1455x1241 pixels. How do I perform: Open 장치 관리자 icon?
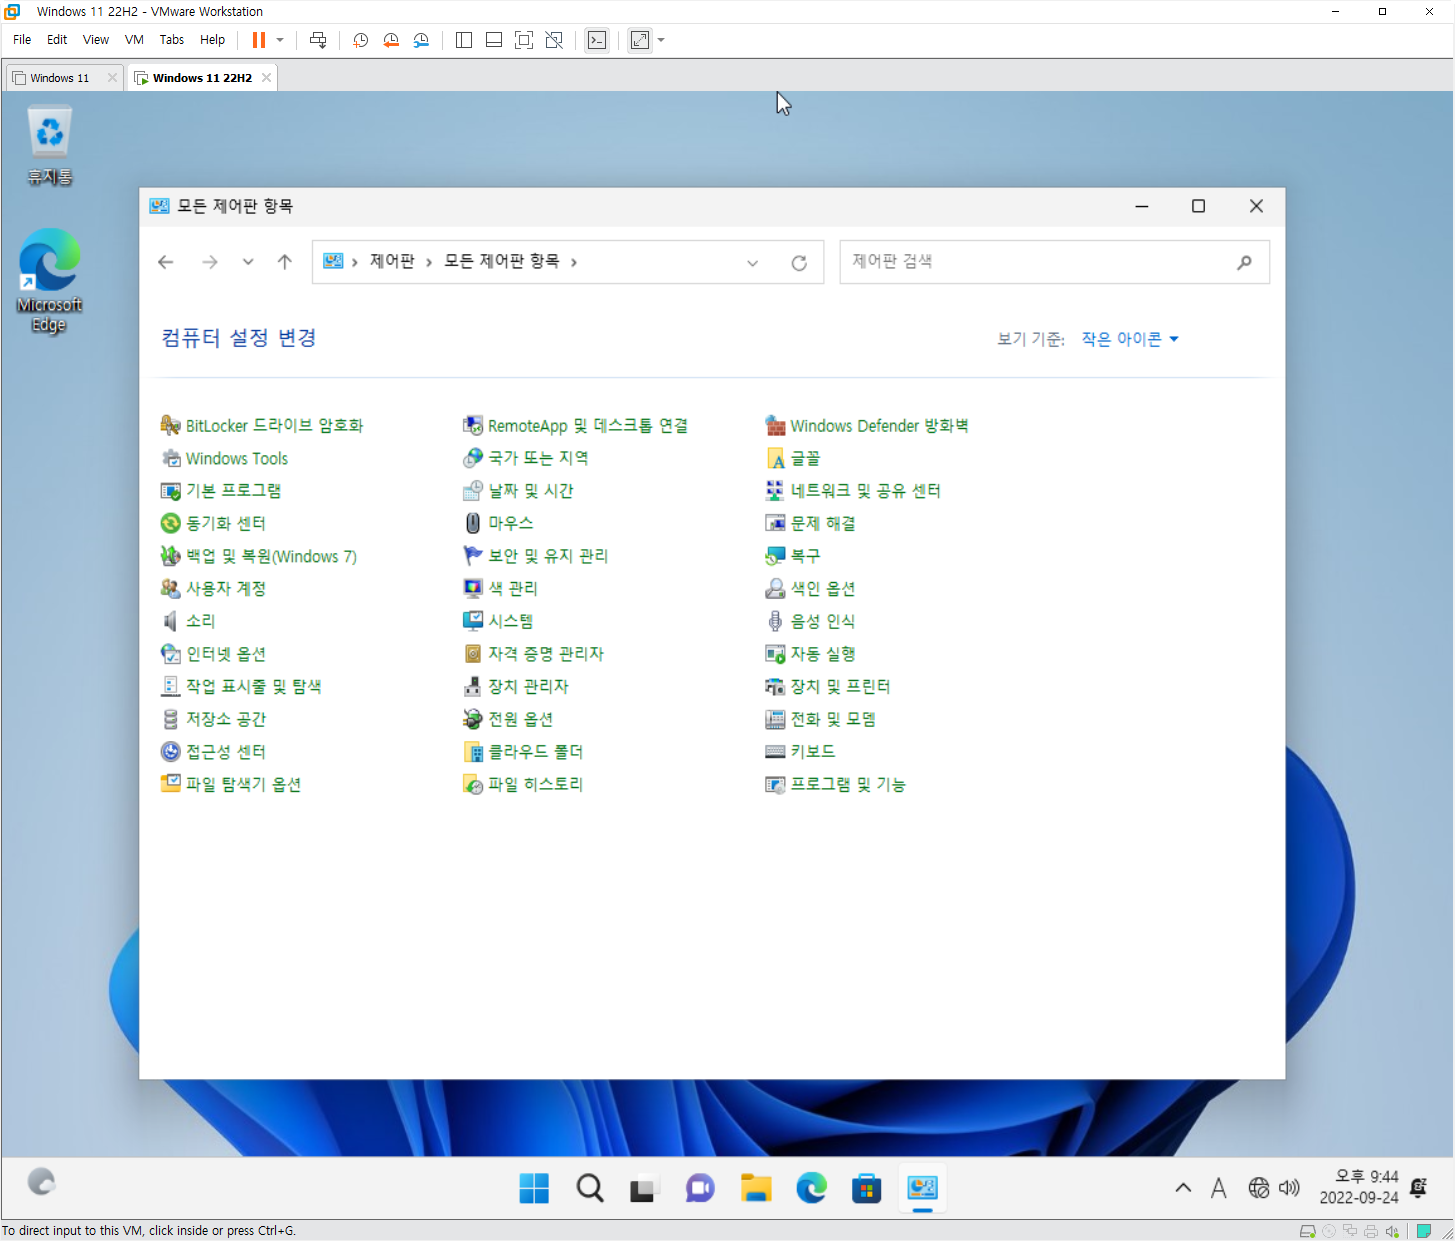pyautogui.click(x=473, y=687)
